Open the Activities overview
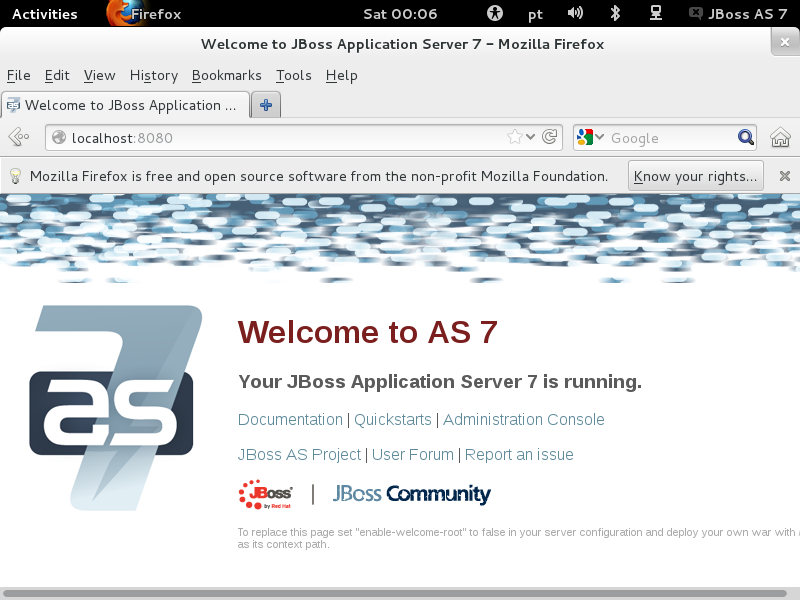Viewport: 800px width, 600px height. [44, 14]
